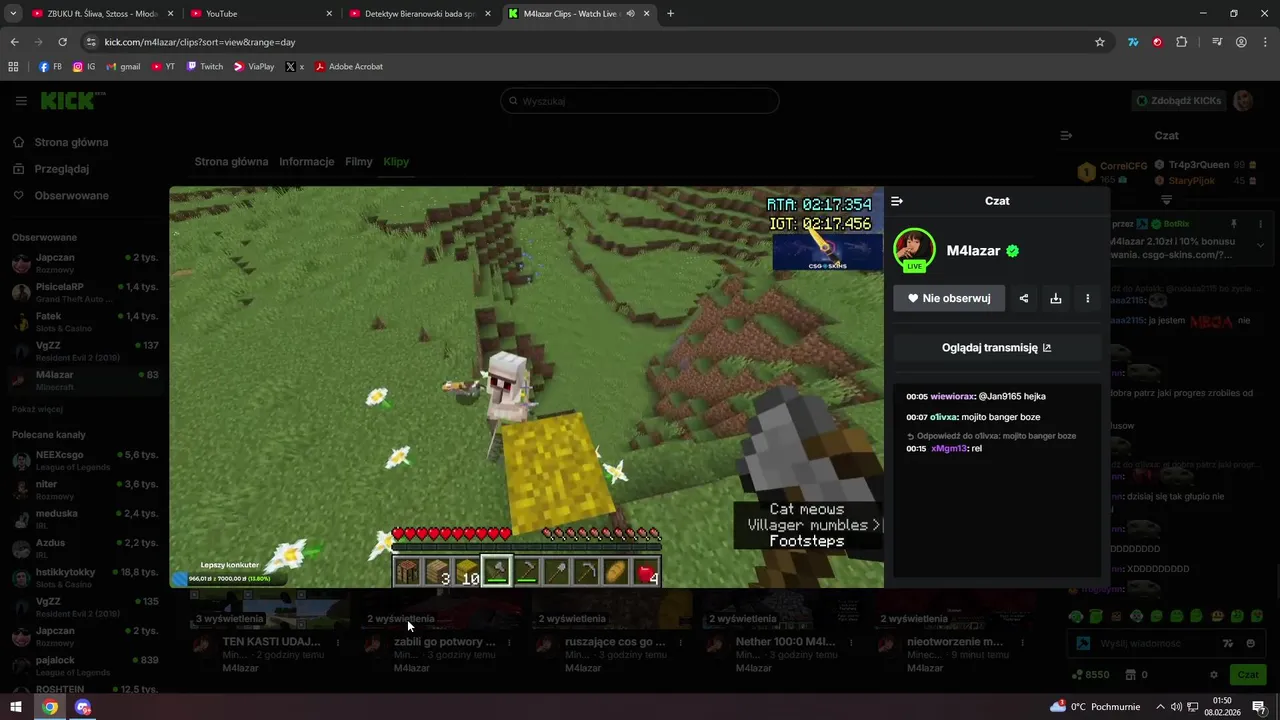Screen dimensions: 1280x720
Task: Open meduska recommended channel
Action: (84, 519)
